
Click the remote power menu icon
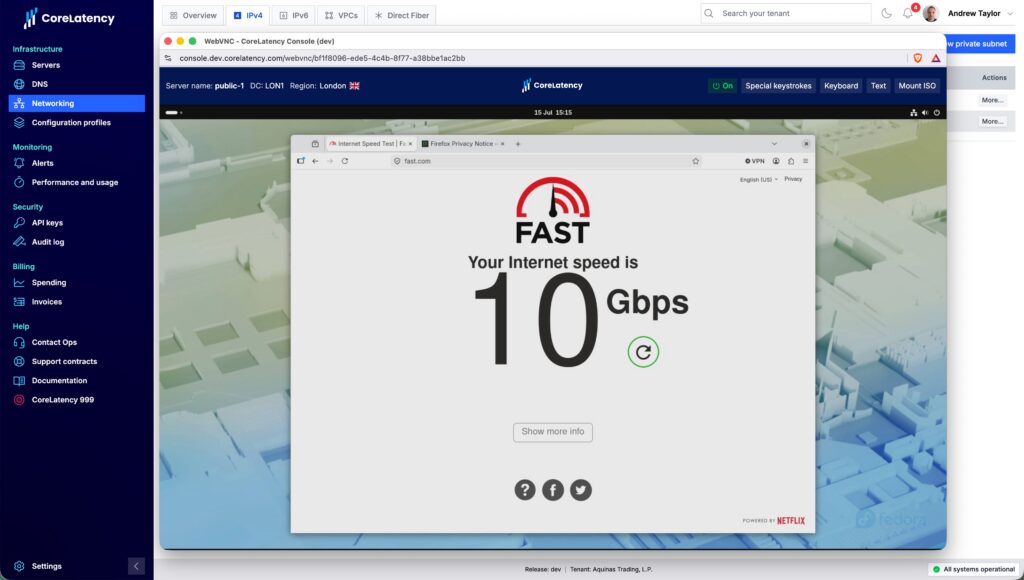(936, 112)
